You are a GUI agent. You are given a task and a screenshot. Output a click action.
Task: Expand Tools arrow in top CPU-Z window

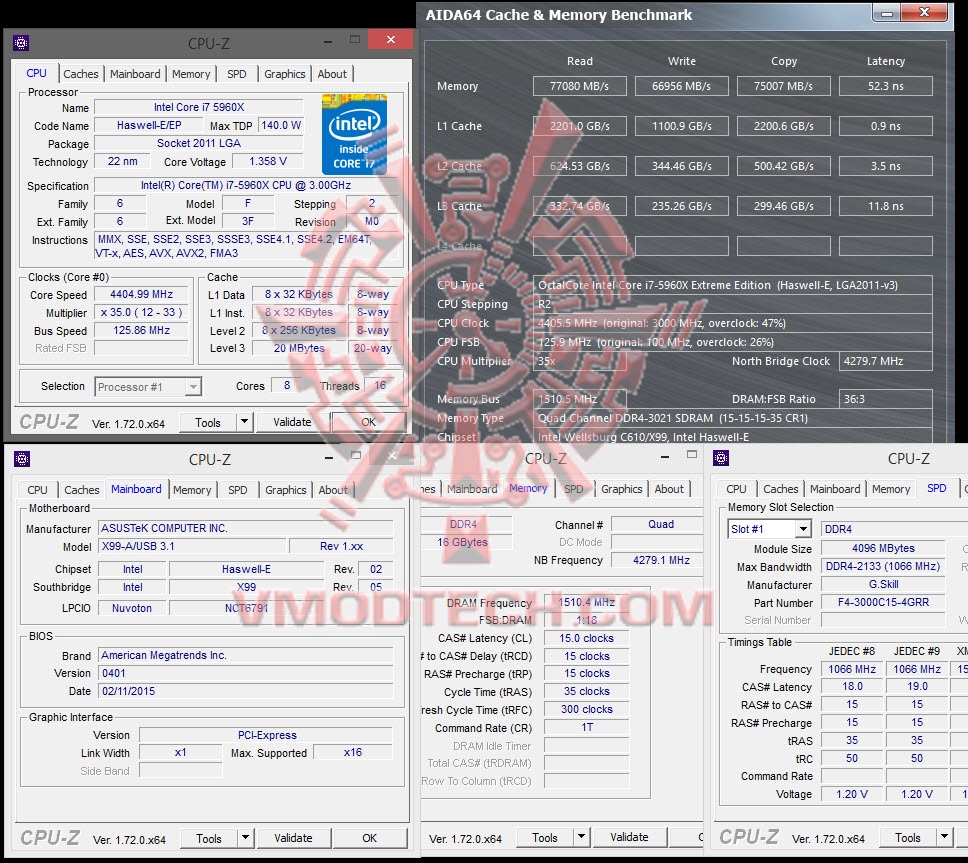click(x=244, y=422)
